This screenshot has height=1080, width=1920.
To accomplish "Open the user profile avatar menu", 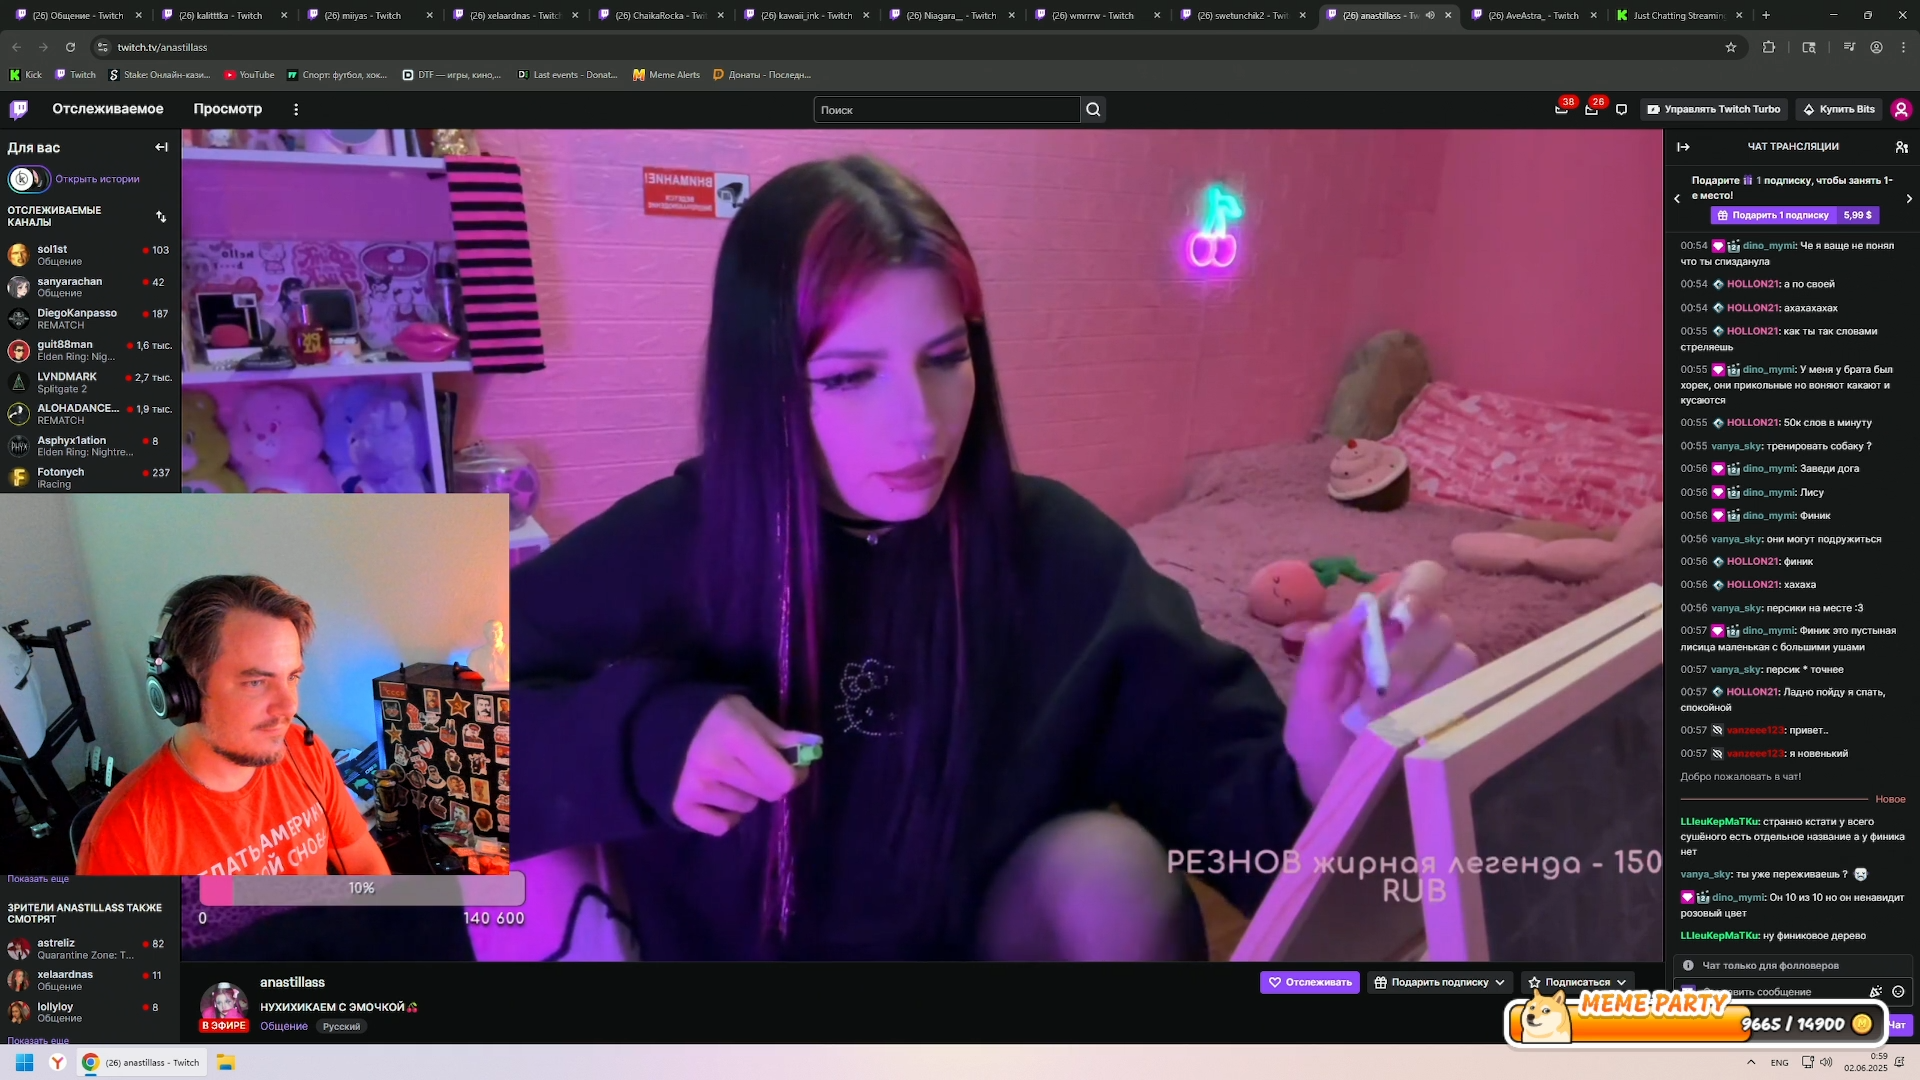I will [1901, 109].
